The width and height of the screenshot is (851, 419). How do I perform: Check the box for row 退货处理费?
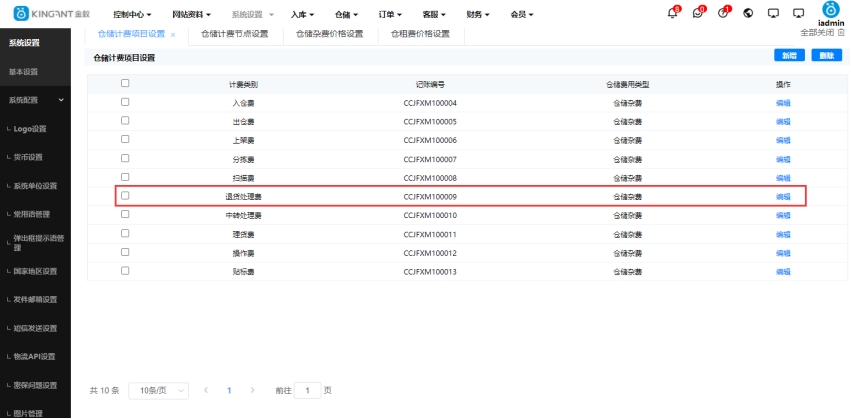pyautogui.click(x=125, y=196)
